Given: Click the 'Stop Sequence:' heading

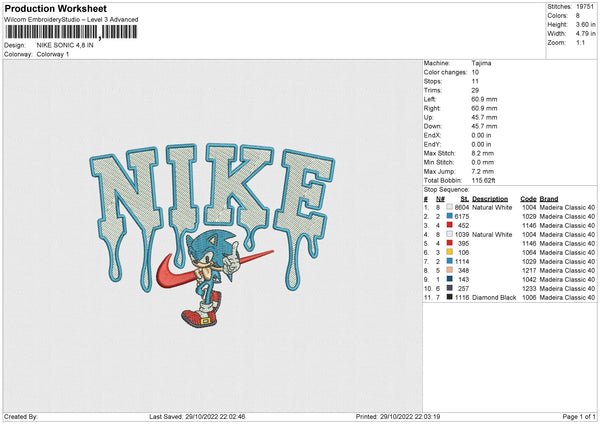Looking at the screenshot, I should [x=446, y=189].
